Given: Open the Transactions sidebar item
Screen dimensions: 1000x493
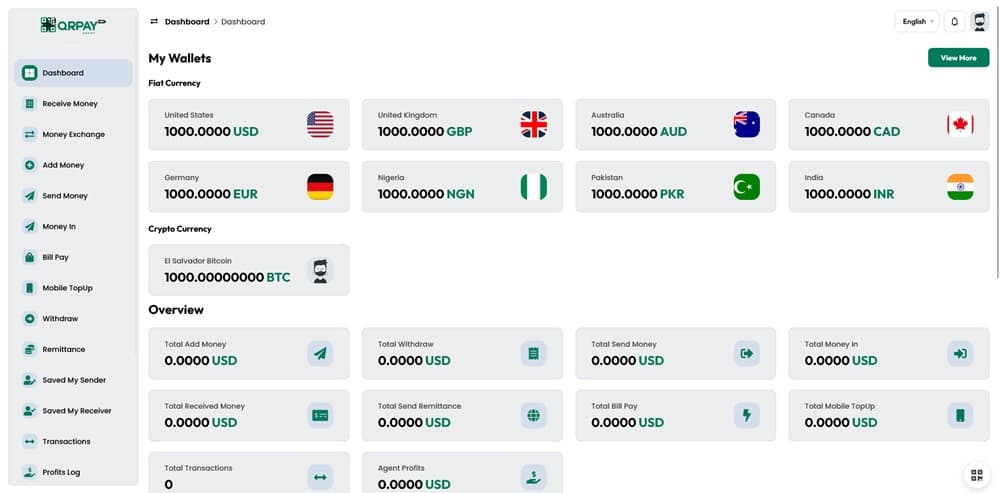Looking at the screenshot, I should pos(66,441).
